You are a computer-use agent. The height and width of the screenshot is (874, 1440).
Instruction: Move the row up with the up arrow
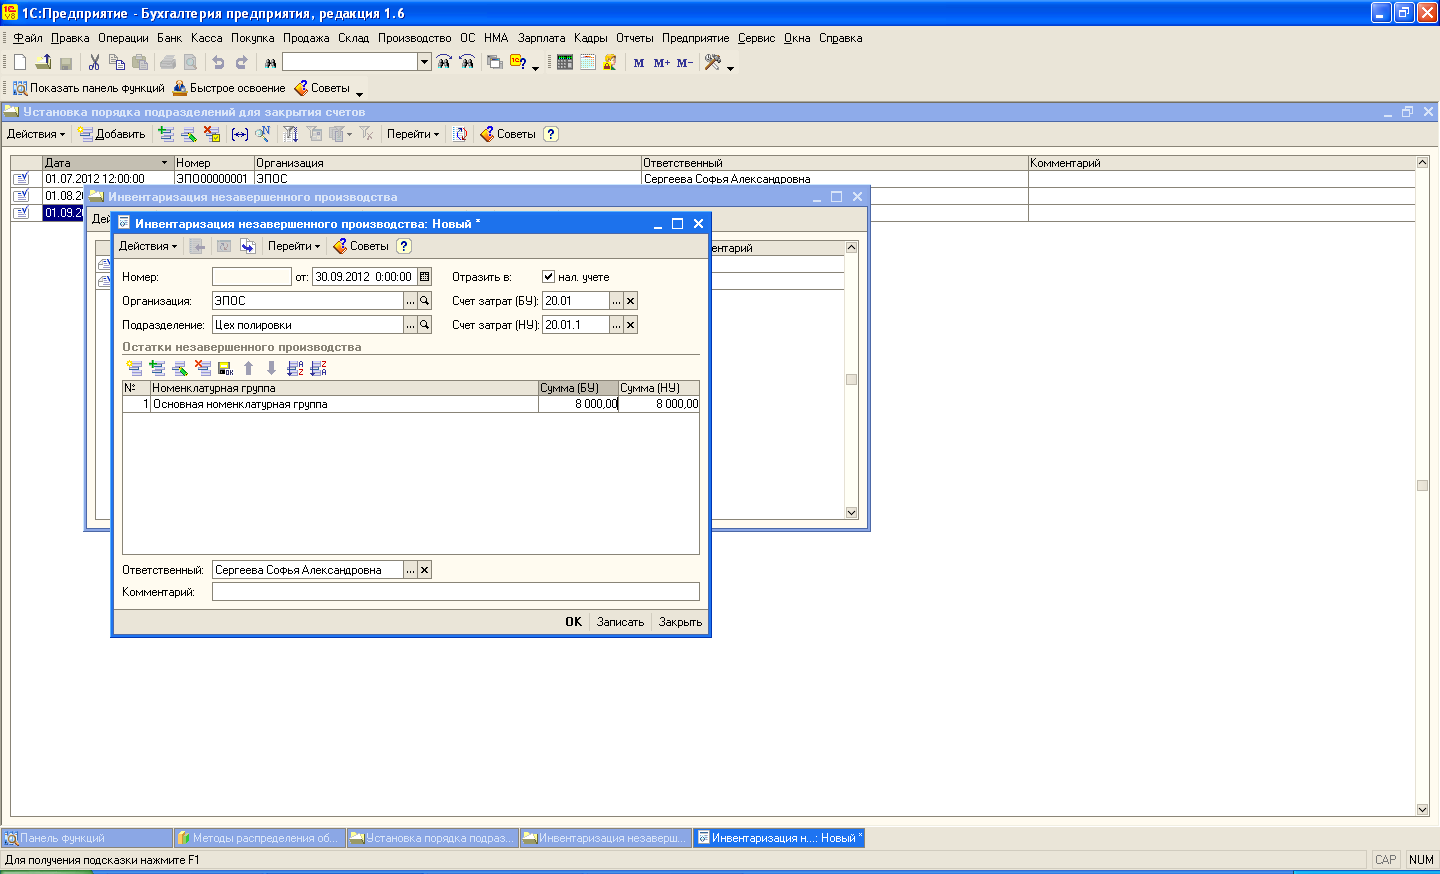(249, 368)
